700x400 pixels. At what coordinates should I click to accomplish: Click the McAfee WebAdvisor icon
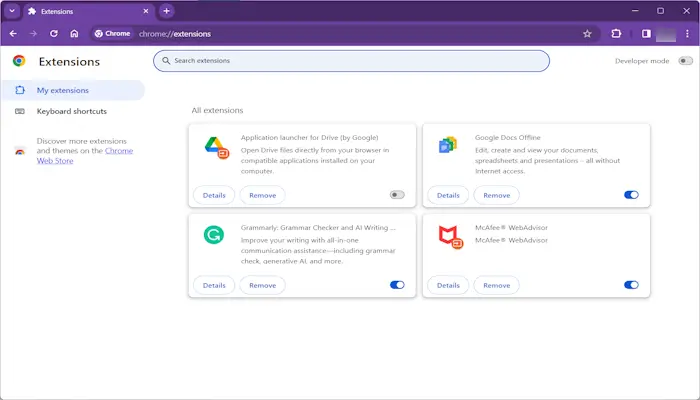tap(450, 238)
